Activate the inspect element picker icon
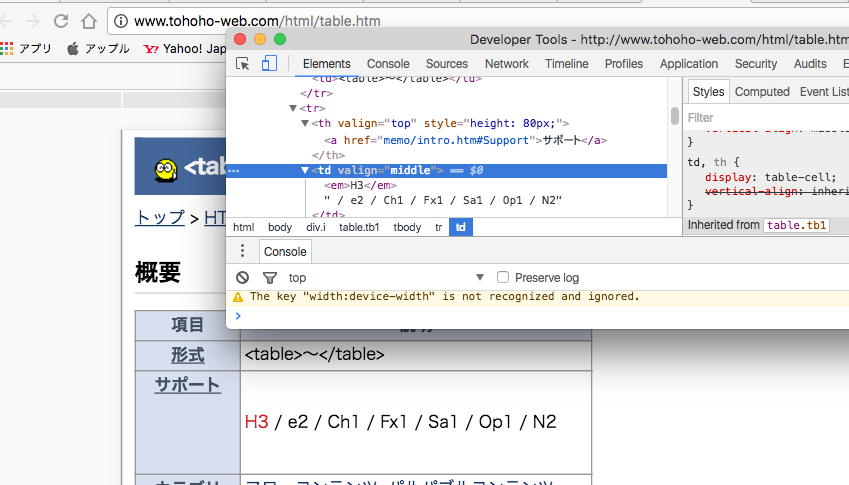The image size is (849, 485). pyautogui.click(x=243, y=64)
